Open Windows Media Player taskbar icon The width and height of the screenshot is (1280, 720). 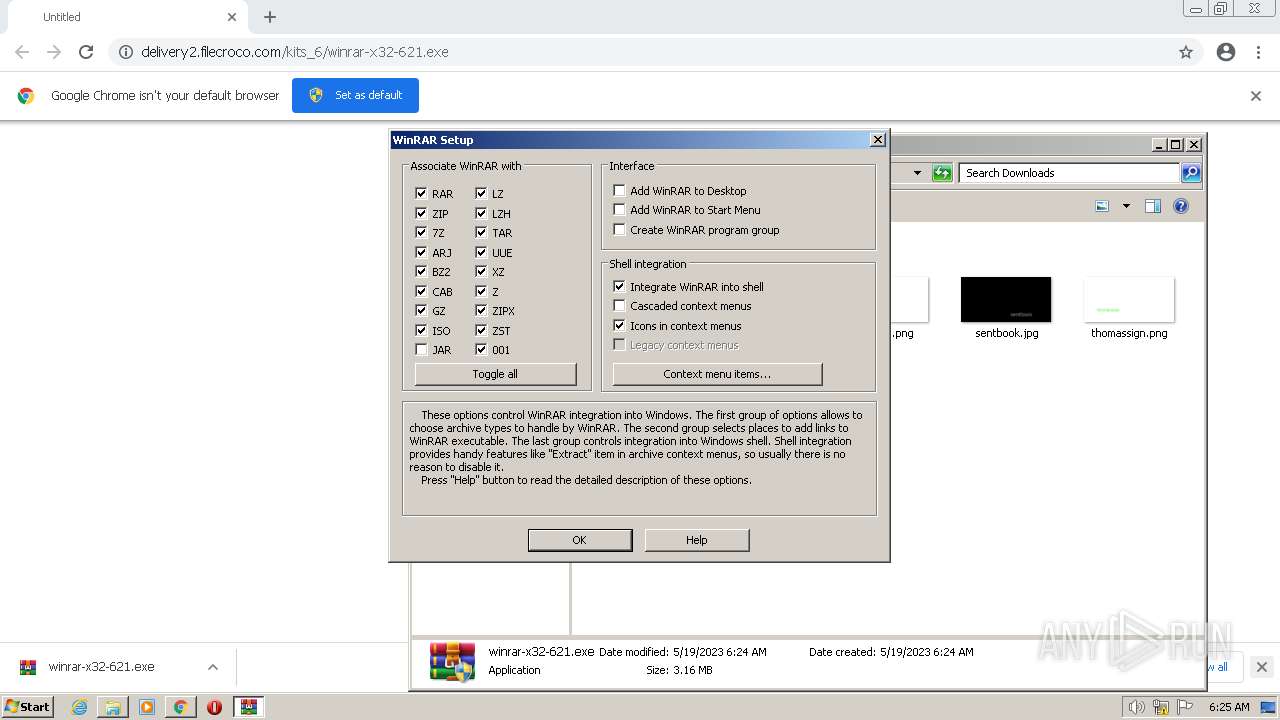147,707
